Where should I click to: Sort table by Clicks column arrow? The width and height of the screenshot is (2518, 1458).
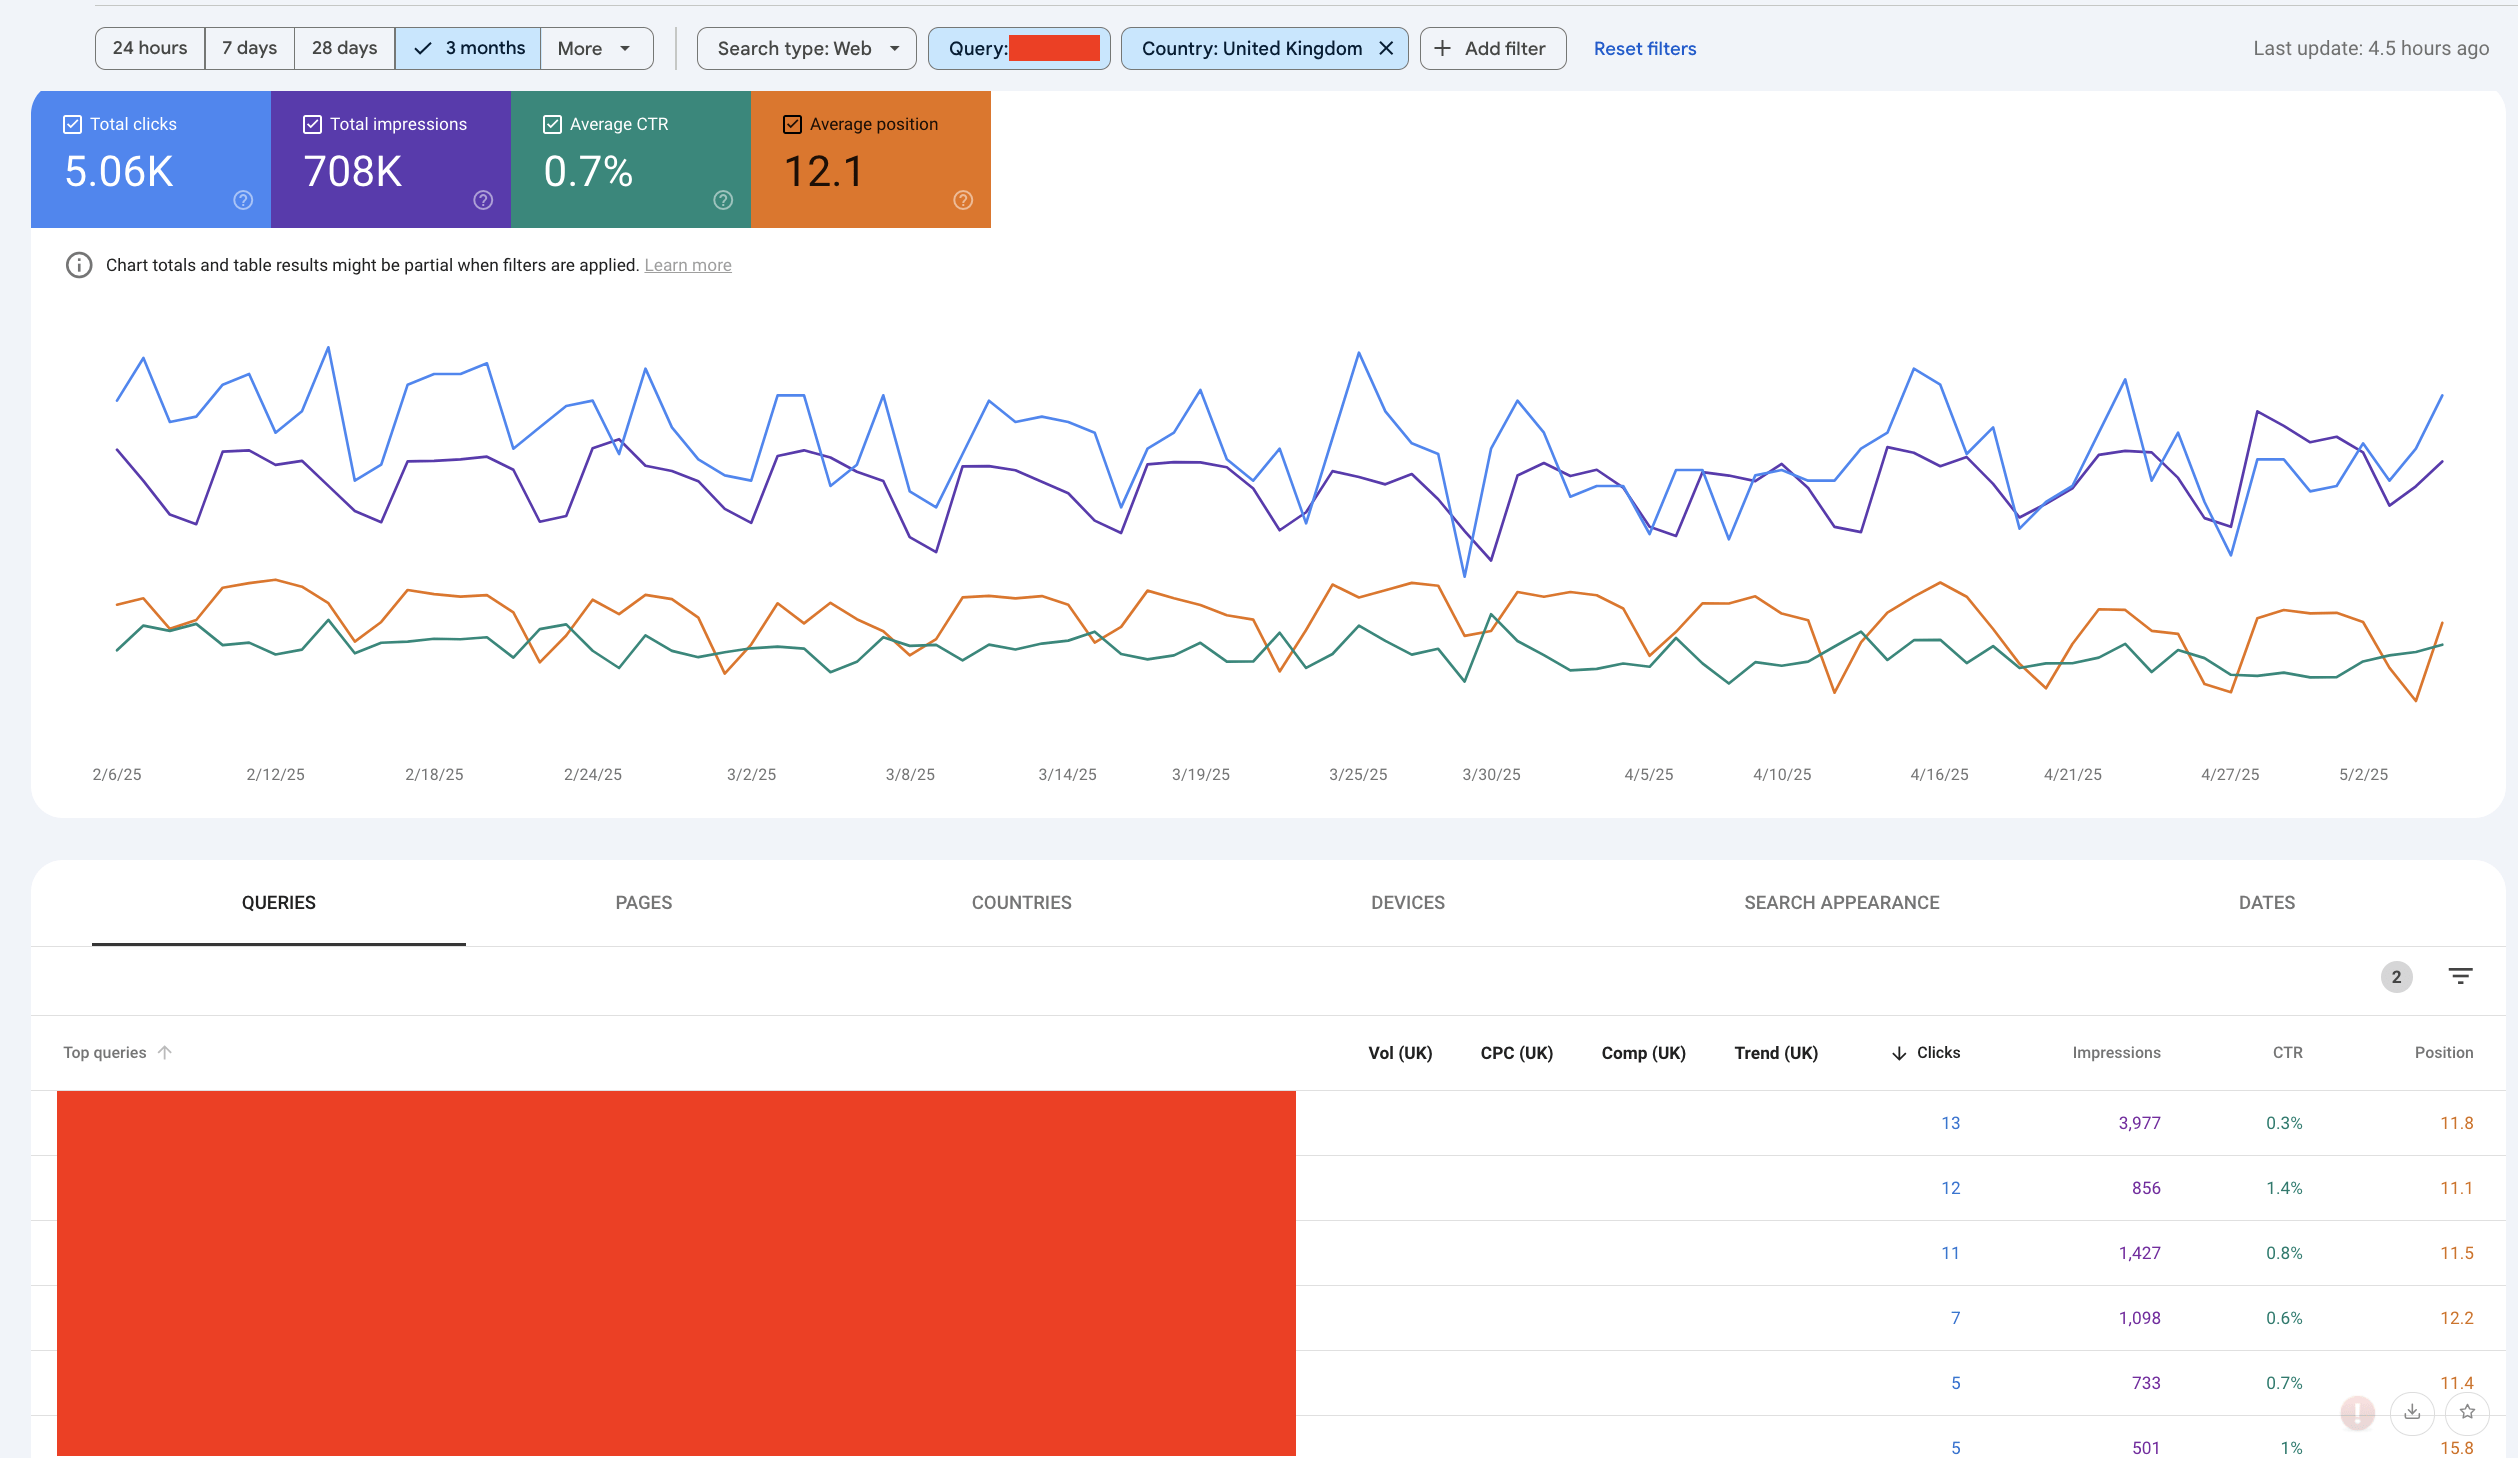pyautogui.click(x=1899, y=1053)
